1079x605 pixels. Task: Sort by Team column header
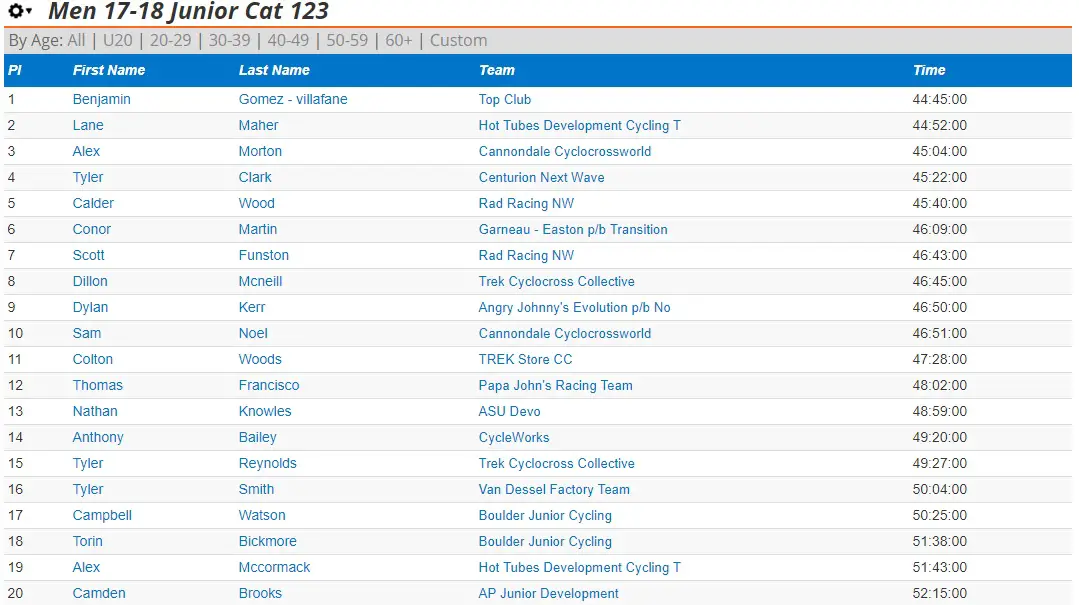(x=497, y=70)
